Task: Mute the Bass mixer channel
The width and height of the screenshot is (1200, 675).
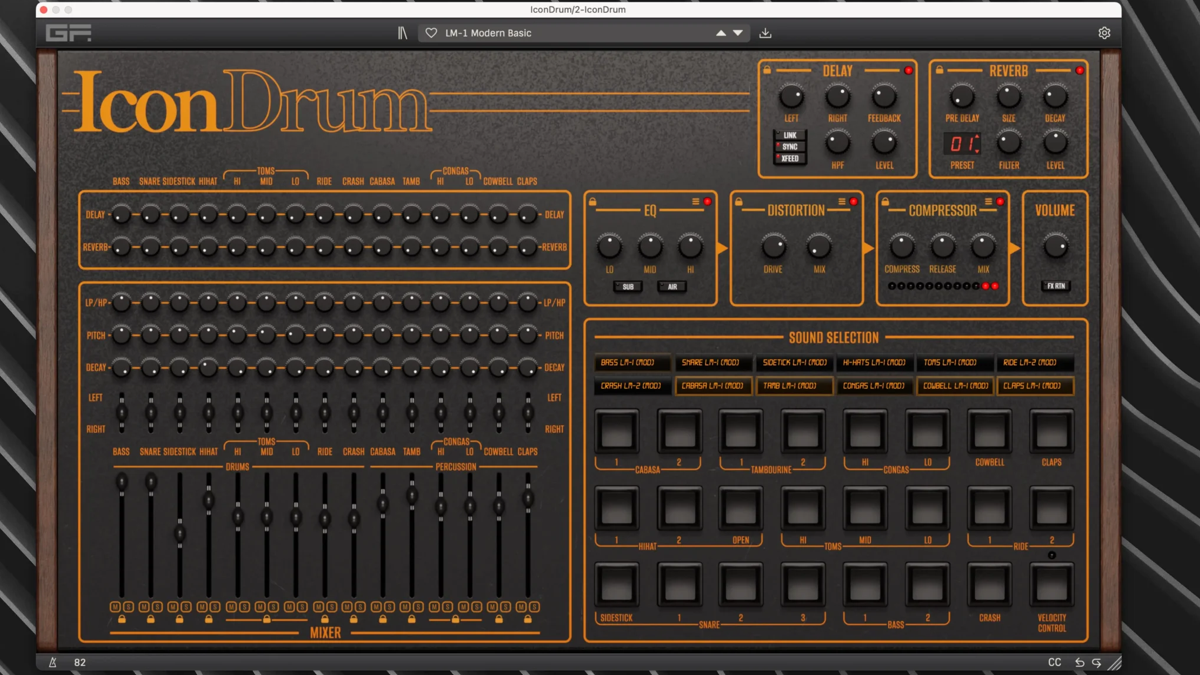Action: pos(116,607)
